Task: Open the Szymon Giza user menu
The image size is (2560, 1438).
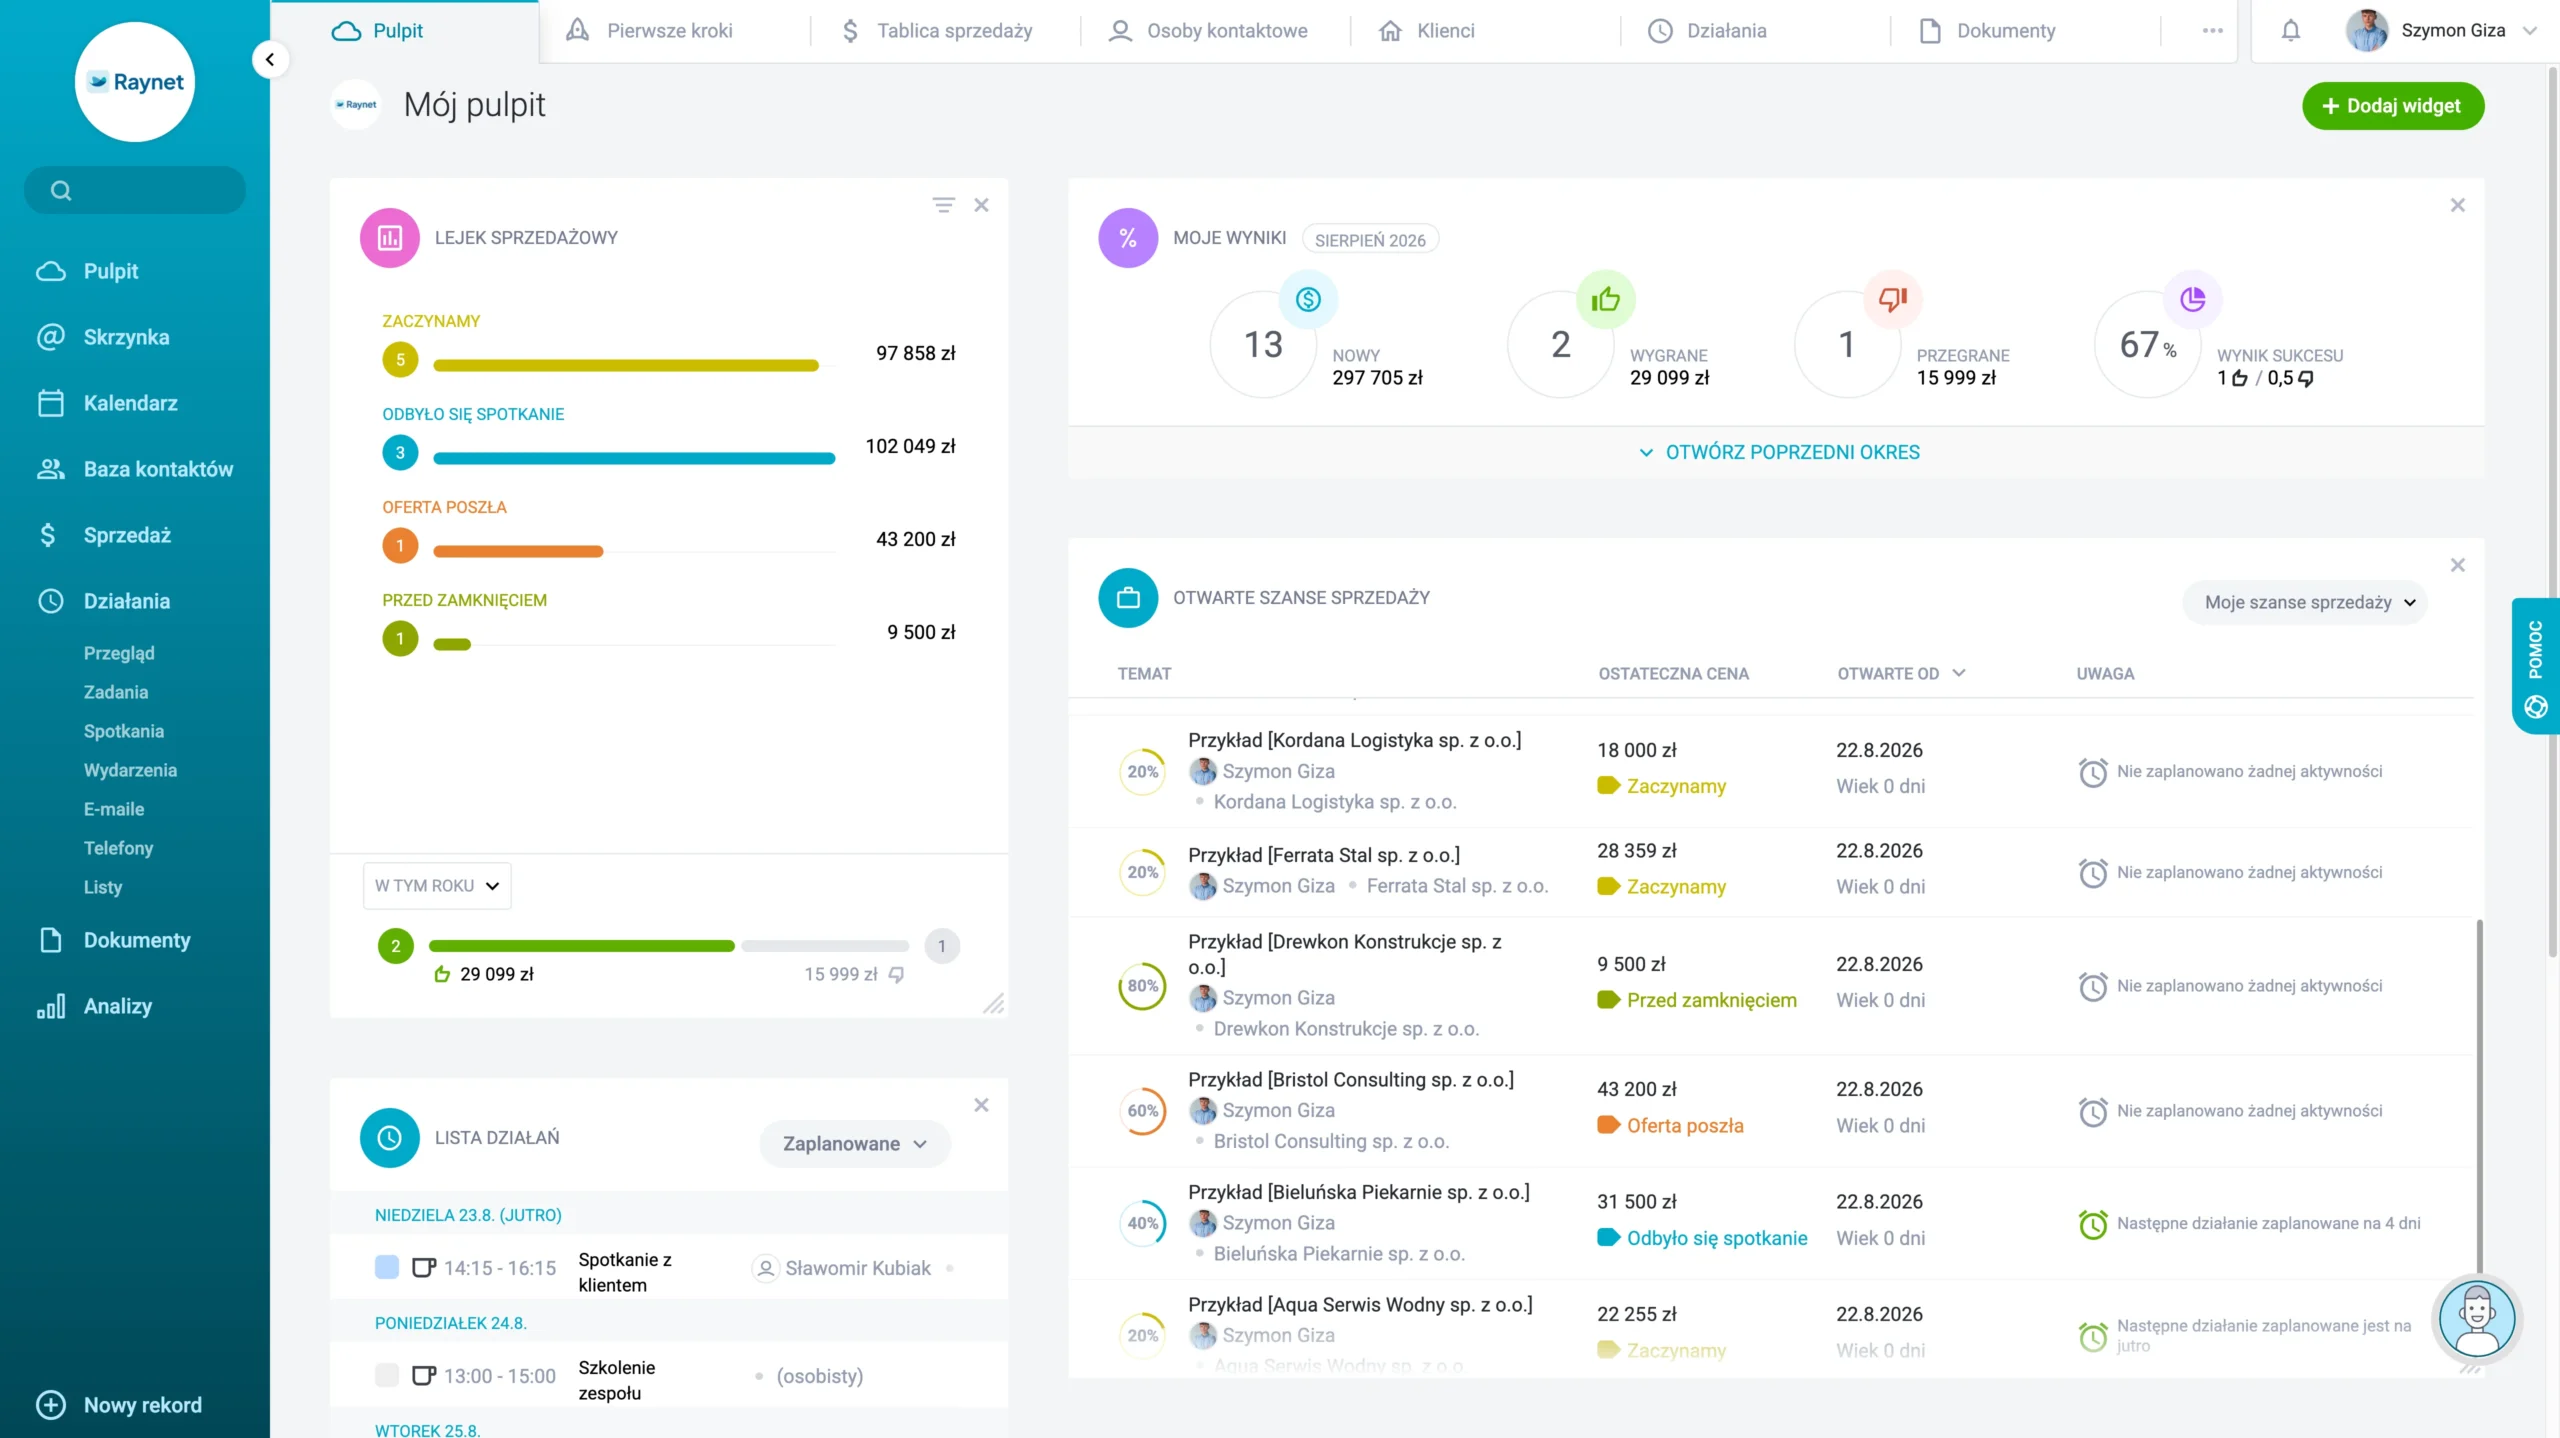Action: coord(2441,31)
